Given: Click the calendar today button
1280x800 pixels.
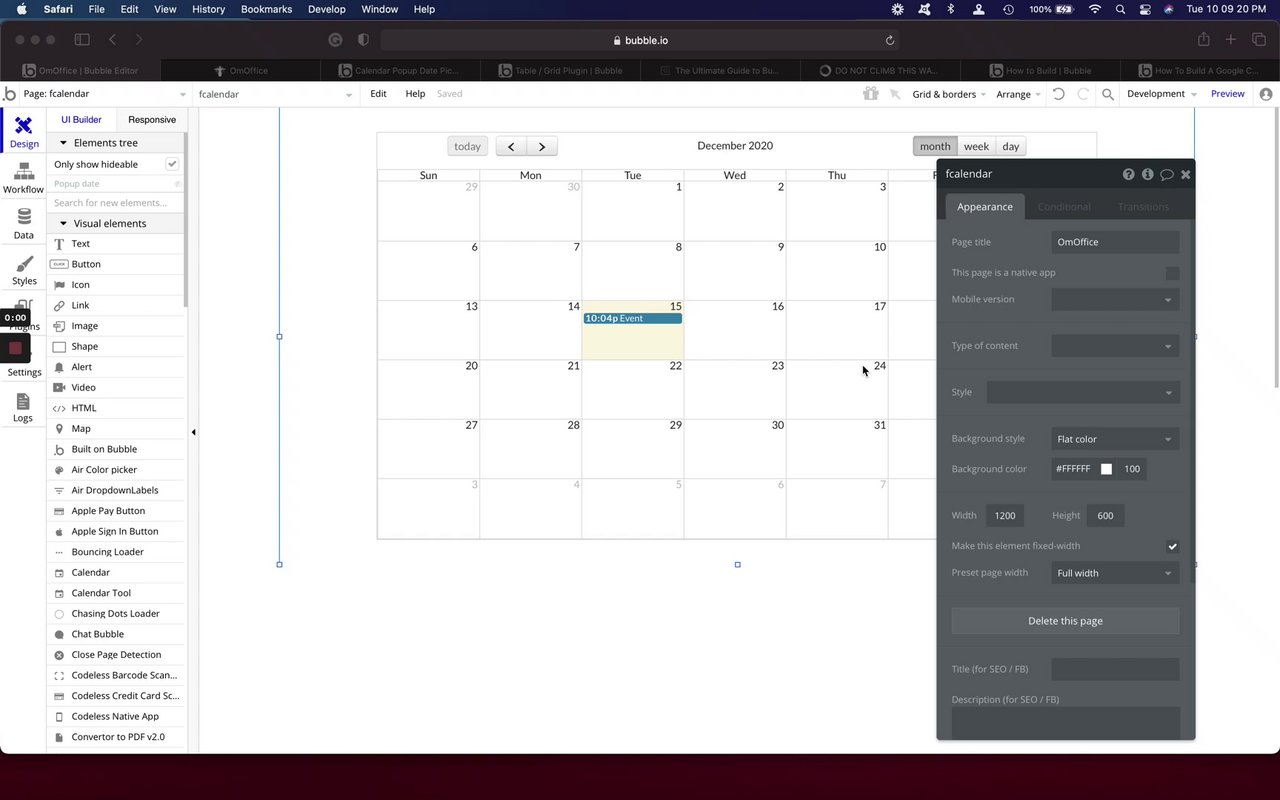Looking at the screenshot, I should coord(467,146).
